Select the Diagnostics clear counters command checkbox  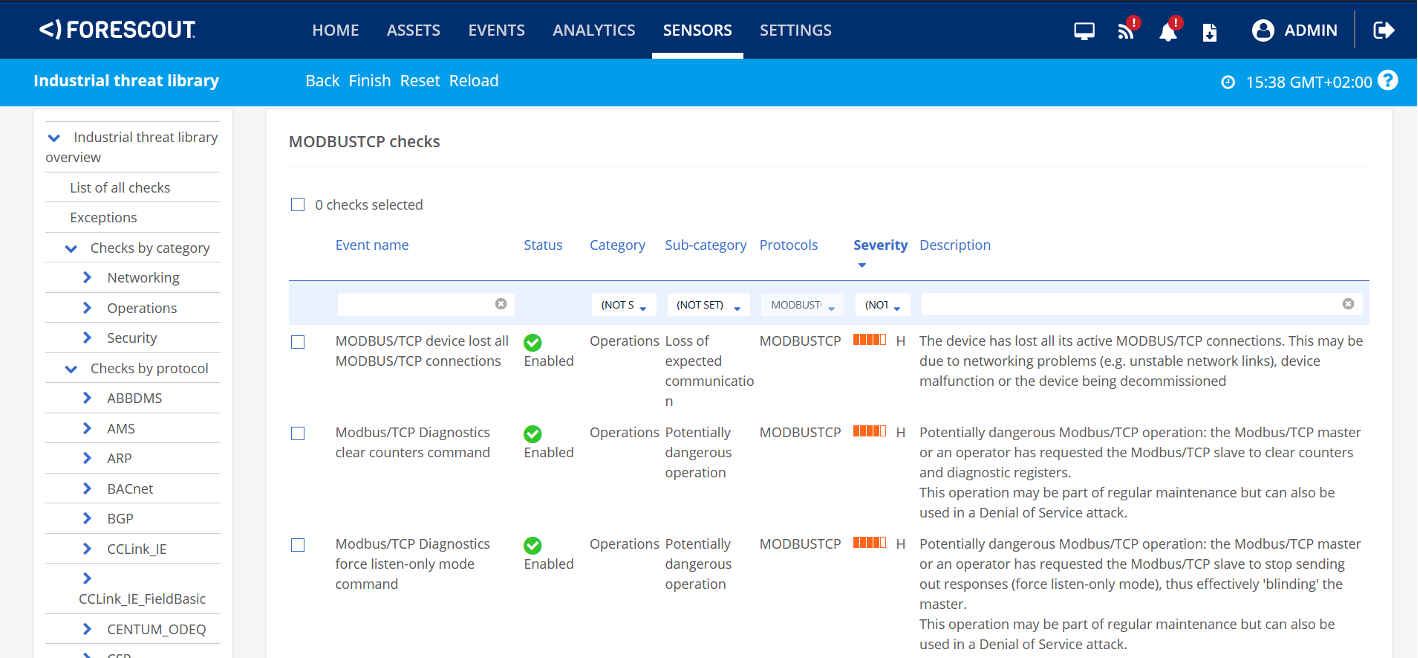[298, 434]
